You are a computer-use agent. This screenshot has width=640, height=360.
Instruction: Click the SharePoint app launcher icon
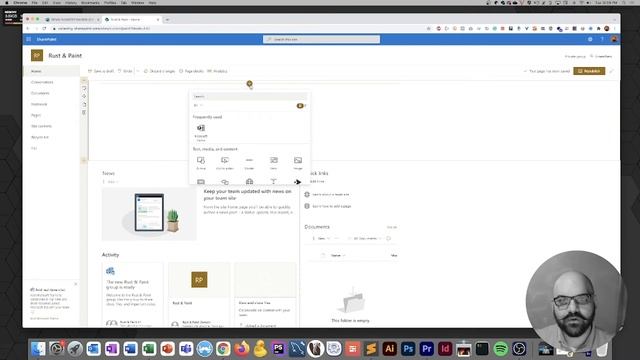click(29, 39)
